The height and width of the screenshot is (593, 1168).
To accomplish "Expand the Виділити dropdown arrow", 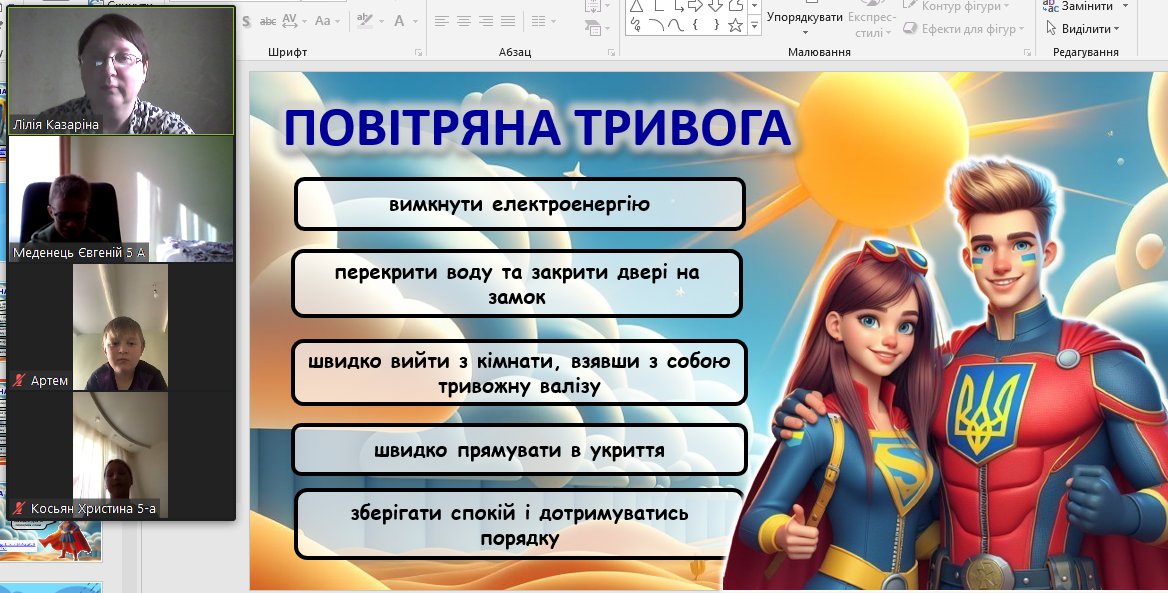I will pos(1117,29).
